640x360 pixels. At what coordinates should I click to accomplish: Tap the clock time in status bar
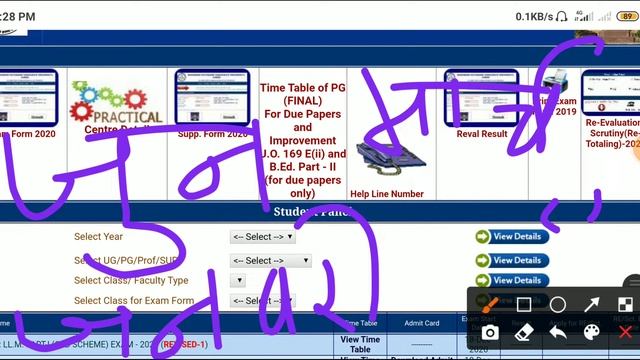(x=18, y=17)
